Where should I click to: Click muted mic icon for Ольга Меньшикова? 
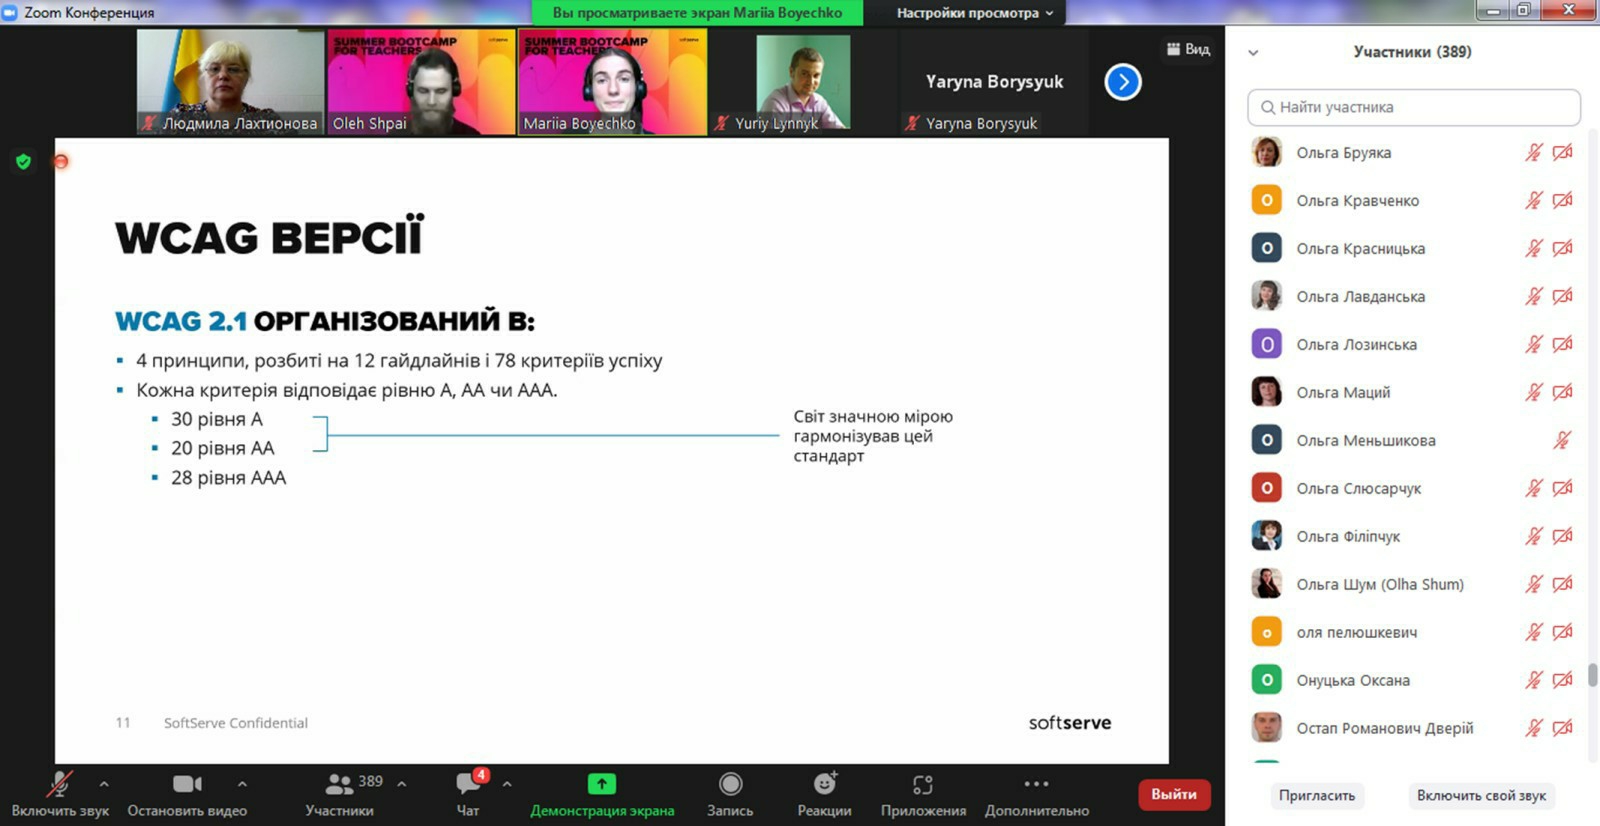point(1562,440)
